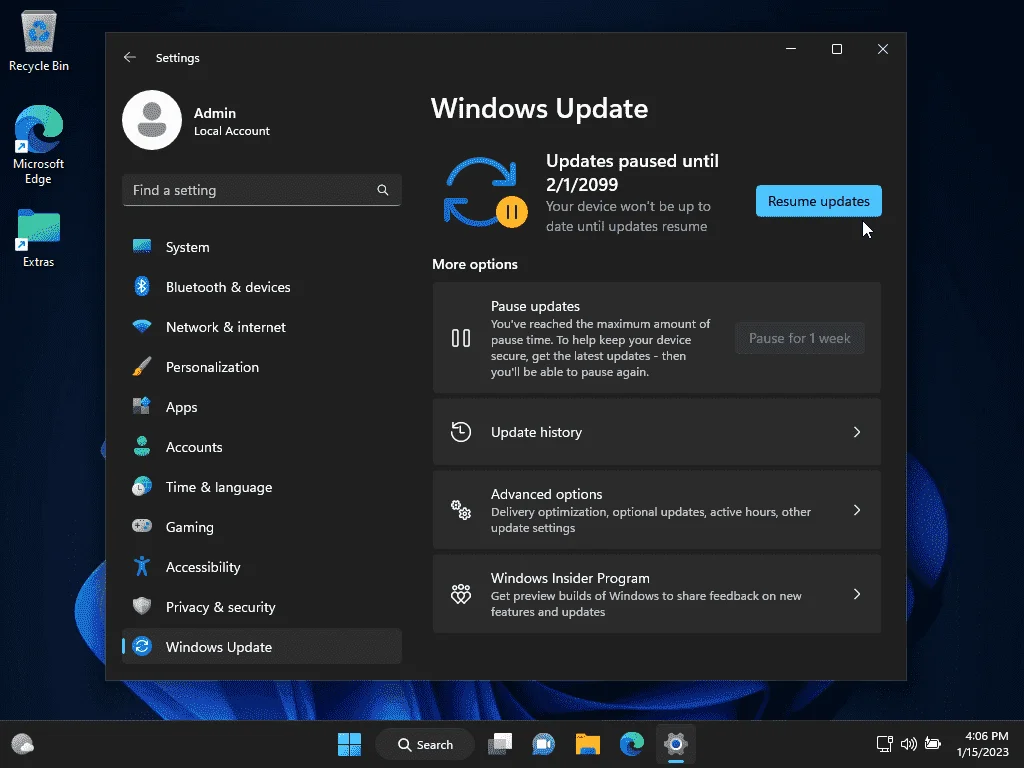Click the Update history clock icon
1024x768 pixels.
pyautogui.click(x=461, y=432)
